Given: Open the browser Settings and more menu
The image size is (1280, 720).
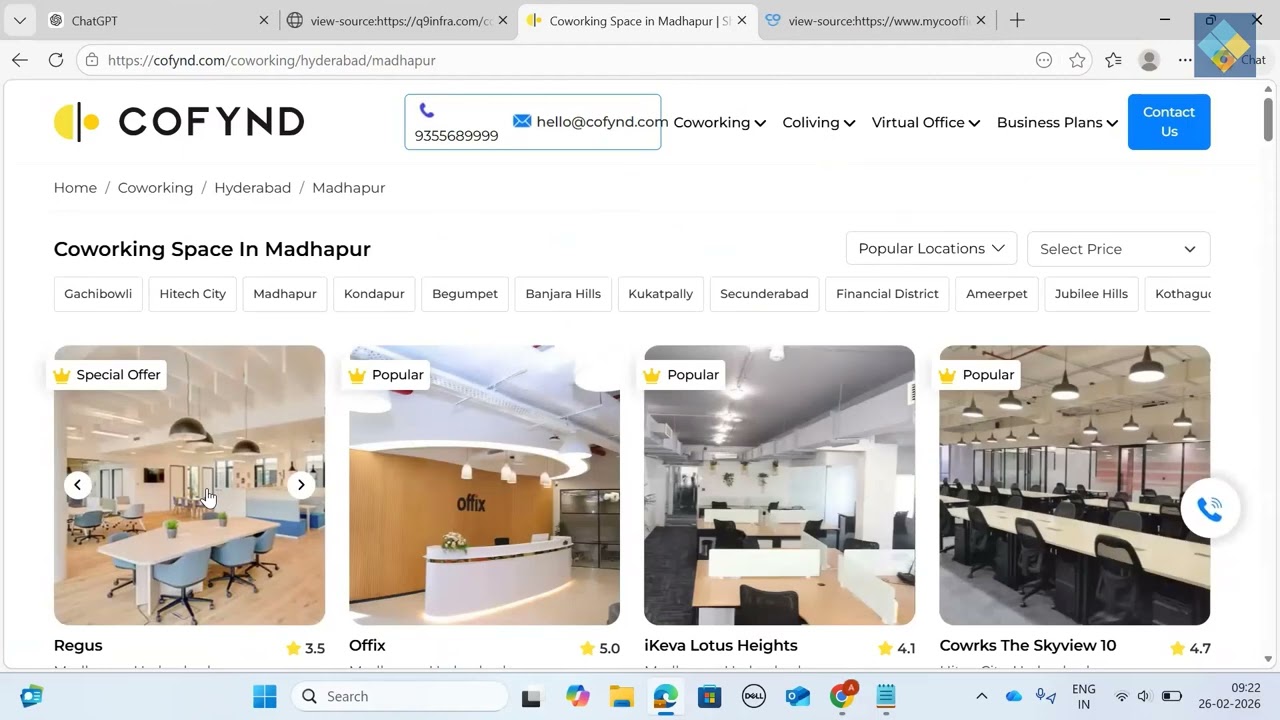Looking at the screenshot, I should click(x=1185, y=60).
